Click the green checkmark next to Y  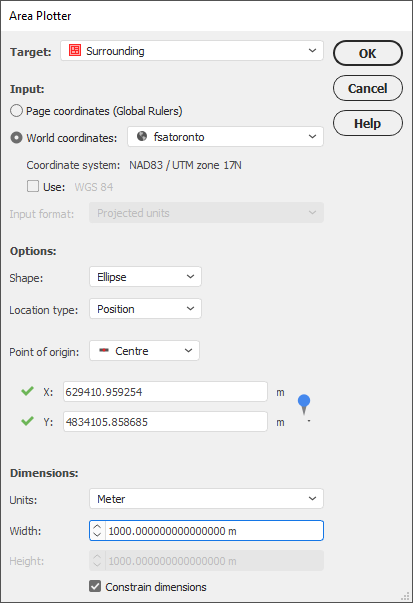tap(27, 421)
